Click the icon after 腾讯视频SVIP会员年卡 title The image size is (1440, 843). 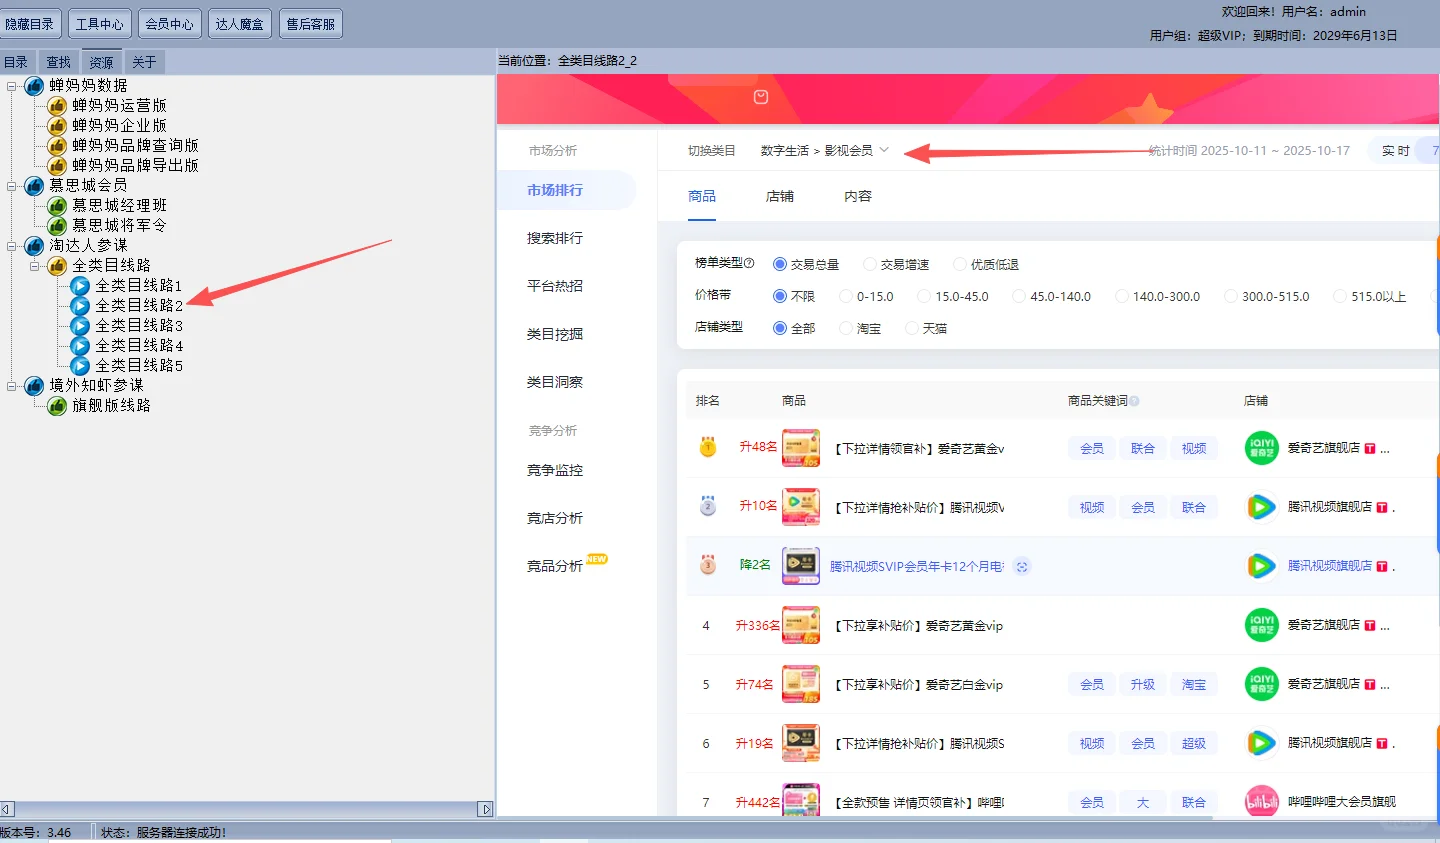click(1022, 567)
